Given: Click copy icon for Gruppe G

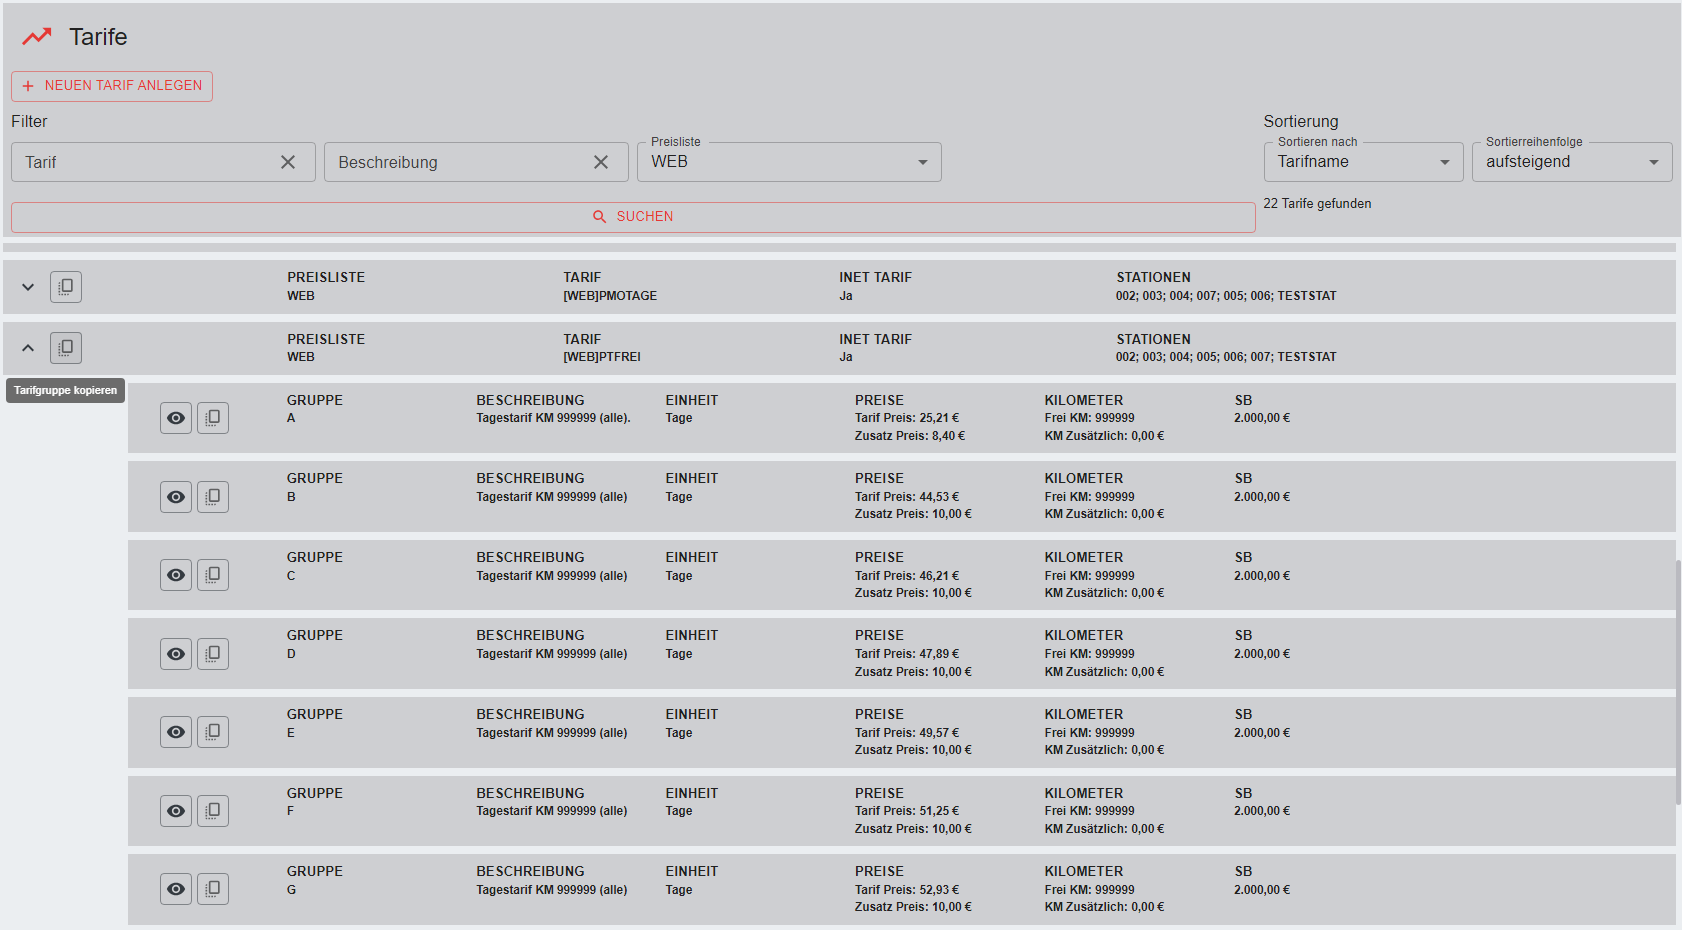Looking at the screenshot, I should point(213,889).
